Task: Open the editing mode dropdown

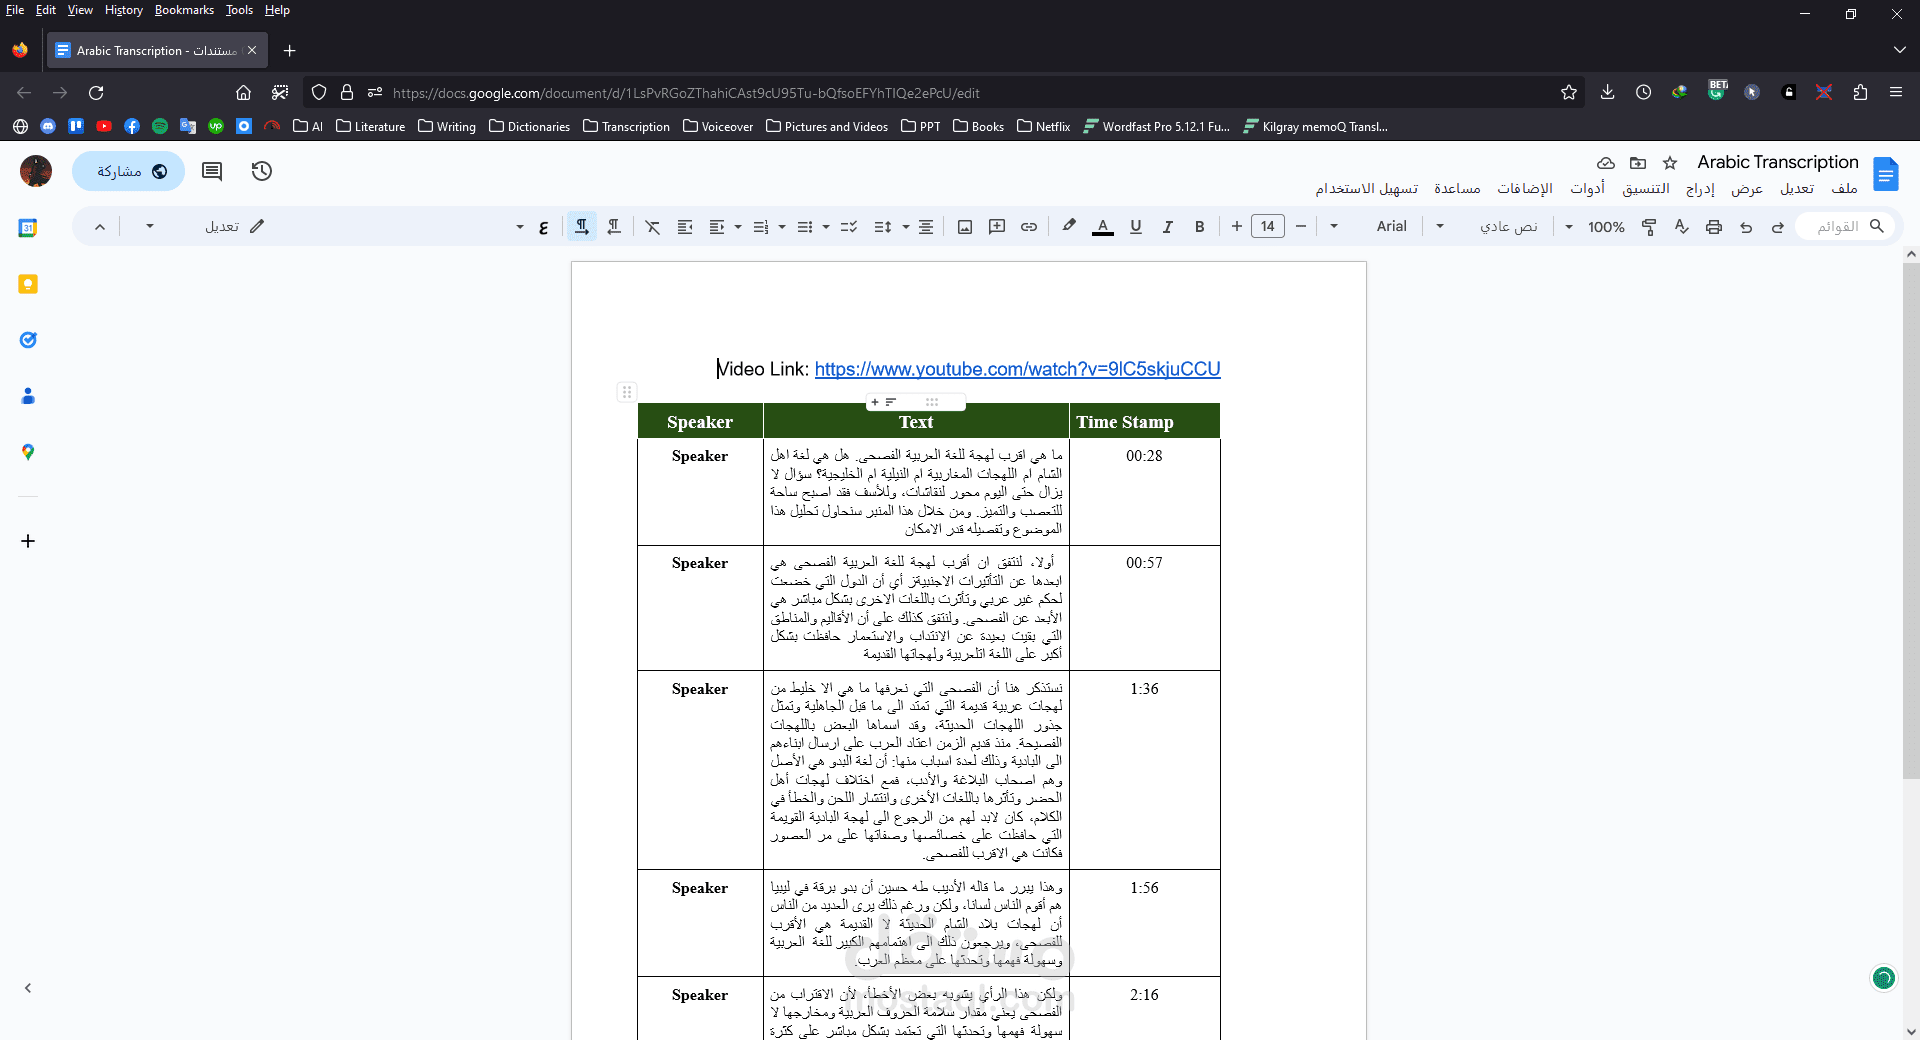Action: [x=205, y=227]
